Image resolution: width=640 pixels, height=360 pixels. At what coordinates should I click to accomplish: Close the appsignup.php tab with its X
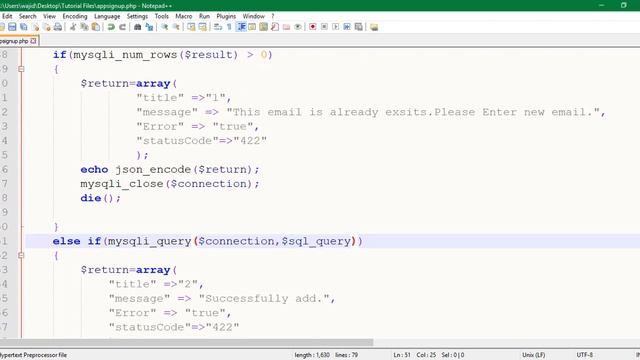point(33,41)
